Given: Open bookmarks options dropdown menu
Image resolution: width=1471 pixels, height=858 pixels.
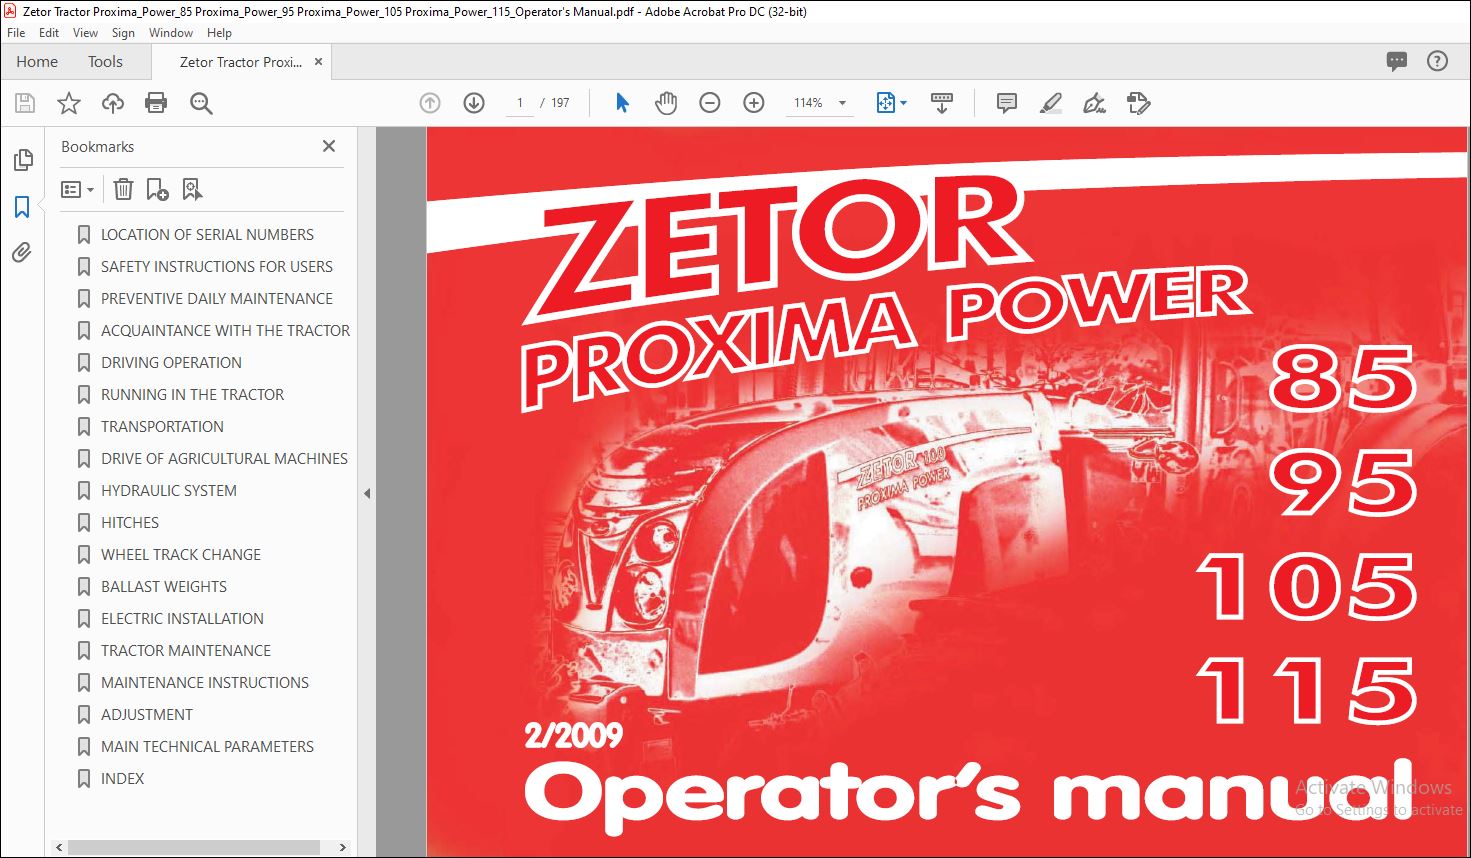Looking at the screenshot, I should (77, 189).
